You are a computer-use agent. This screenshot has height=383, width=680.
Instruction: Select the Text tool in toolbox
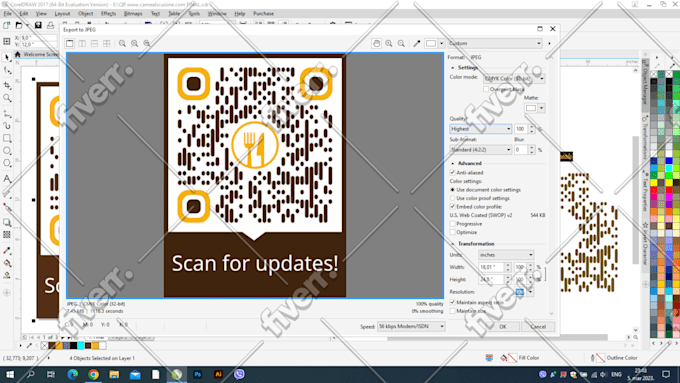(7, 178)
